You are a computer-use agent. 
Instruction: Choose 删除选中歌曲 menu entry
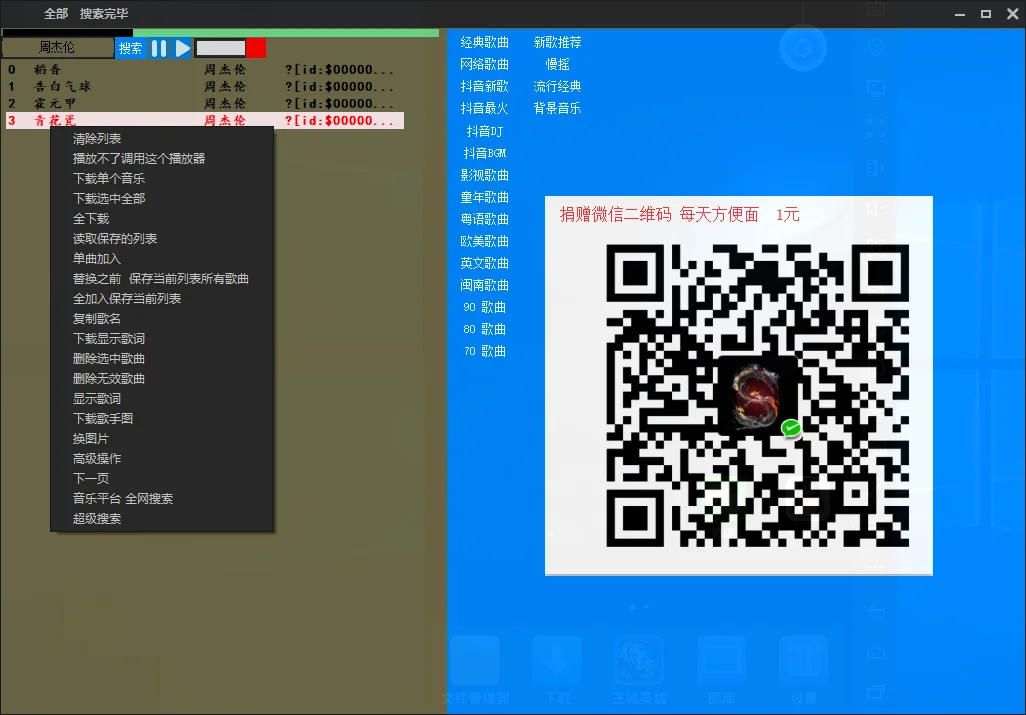pyautogui.click(x=109, y=359)
